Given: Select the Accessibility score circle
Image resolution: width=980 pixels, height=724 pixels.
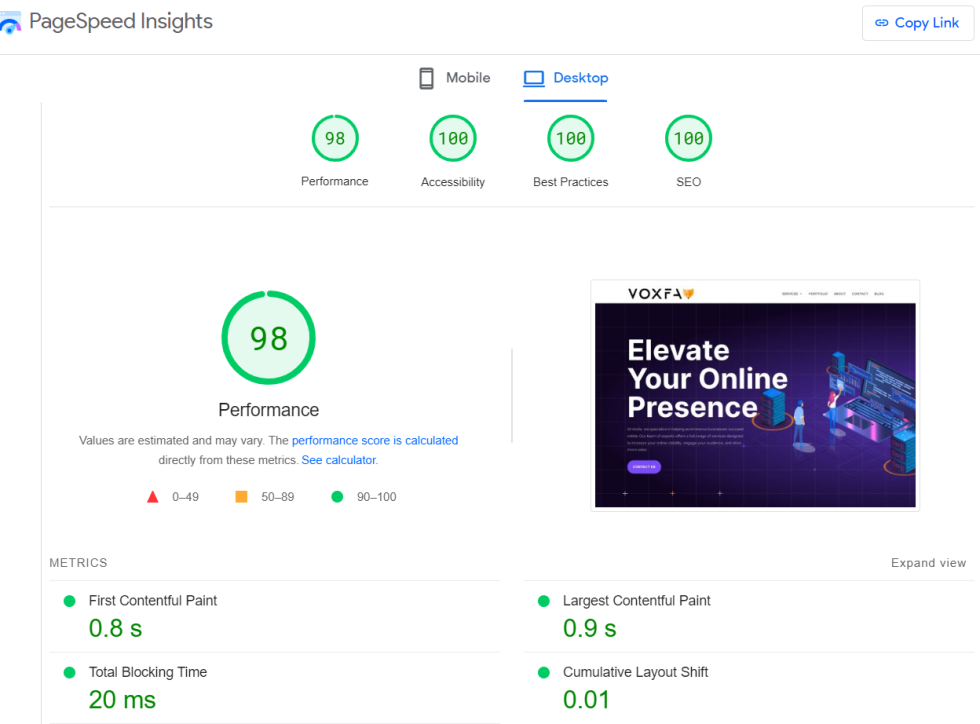Looking at the screenshot, I should pos(452,138).
